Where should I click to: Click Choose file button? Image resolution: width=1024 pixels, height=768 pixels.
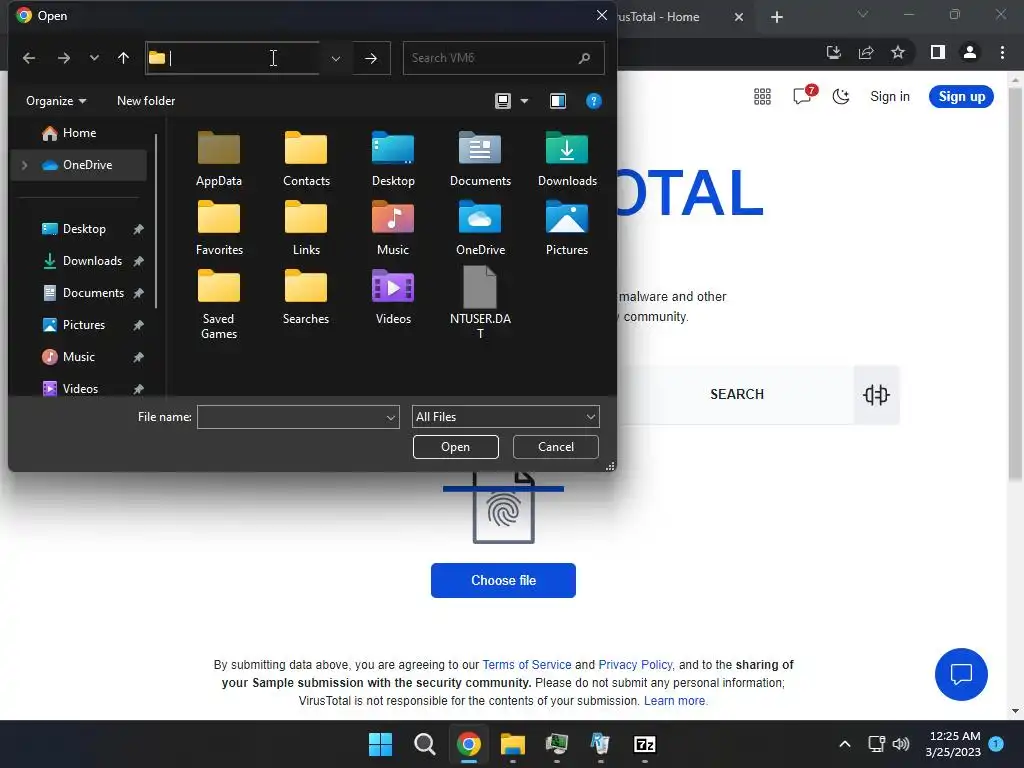pyautogui.click(x=503, y=580)
